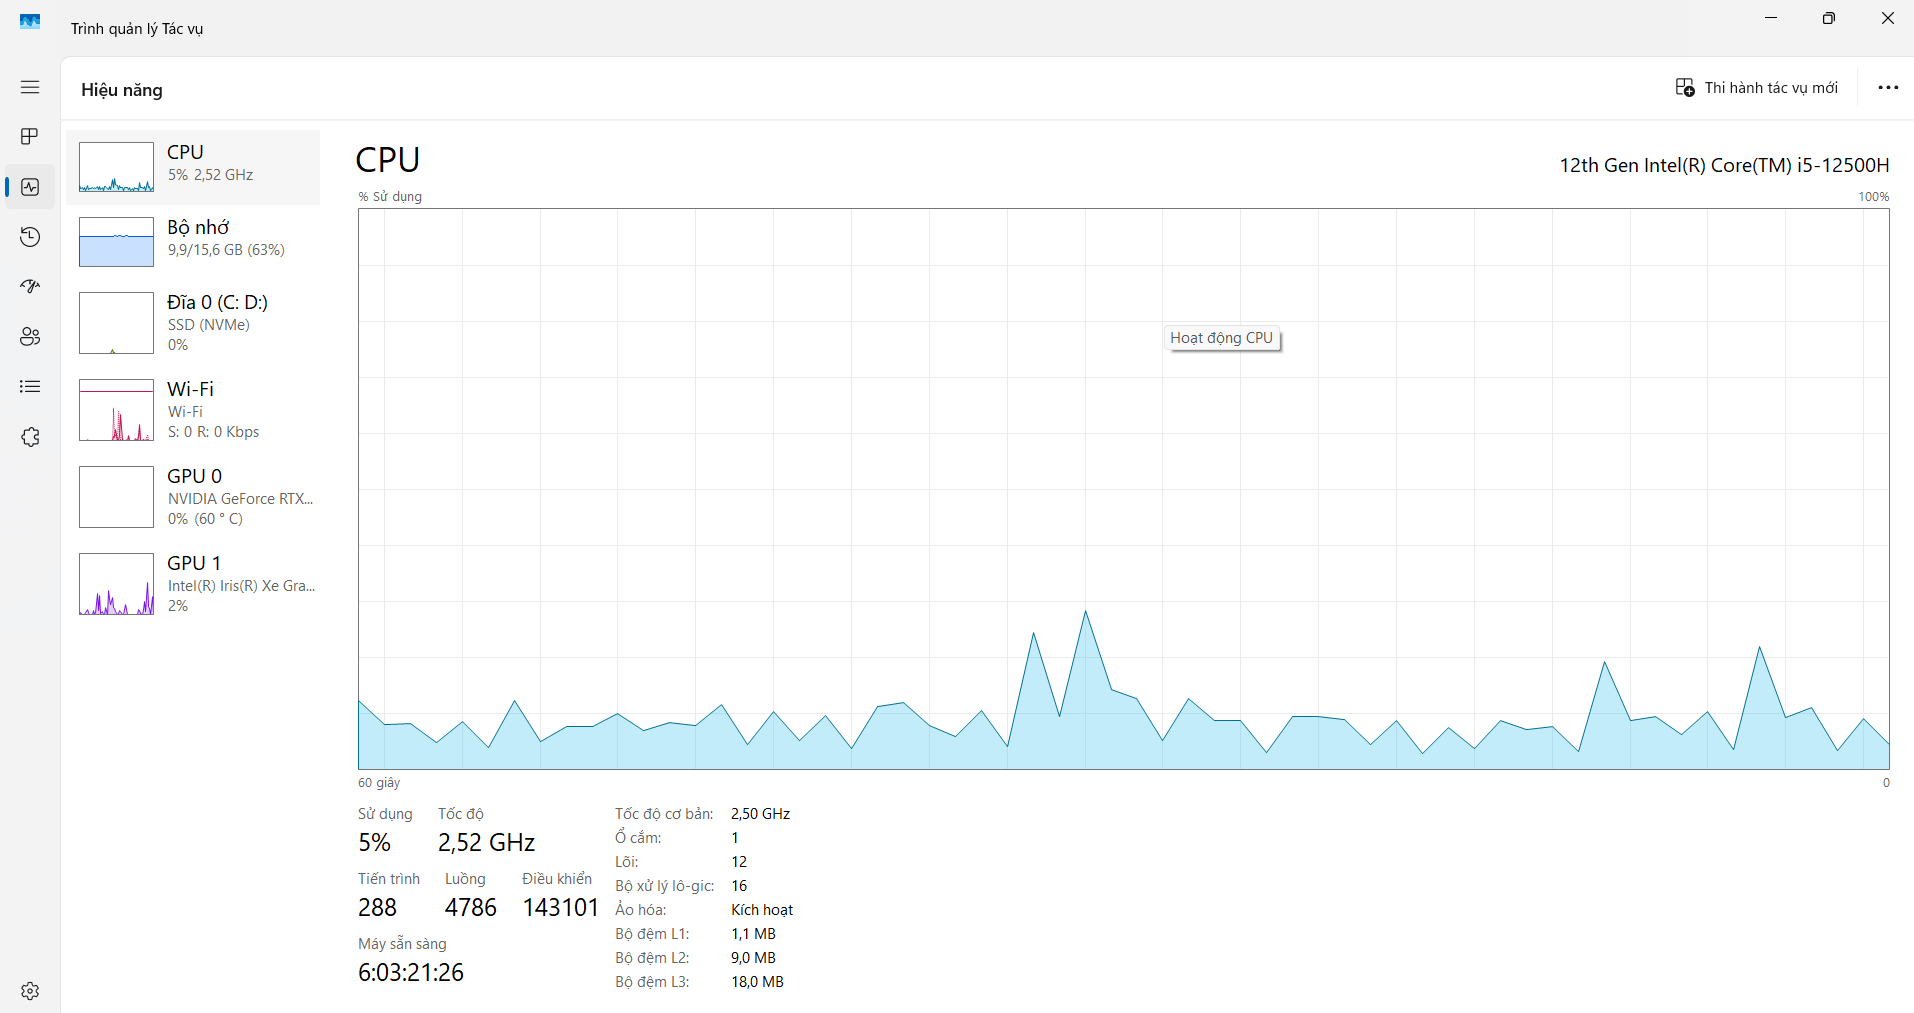This screenshot has height=1013, width=1914.
Task: Click the 'Hiệu năng' page heading
Action: click(x=122, y=90)
